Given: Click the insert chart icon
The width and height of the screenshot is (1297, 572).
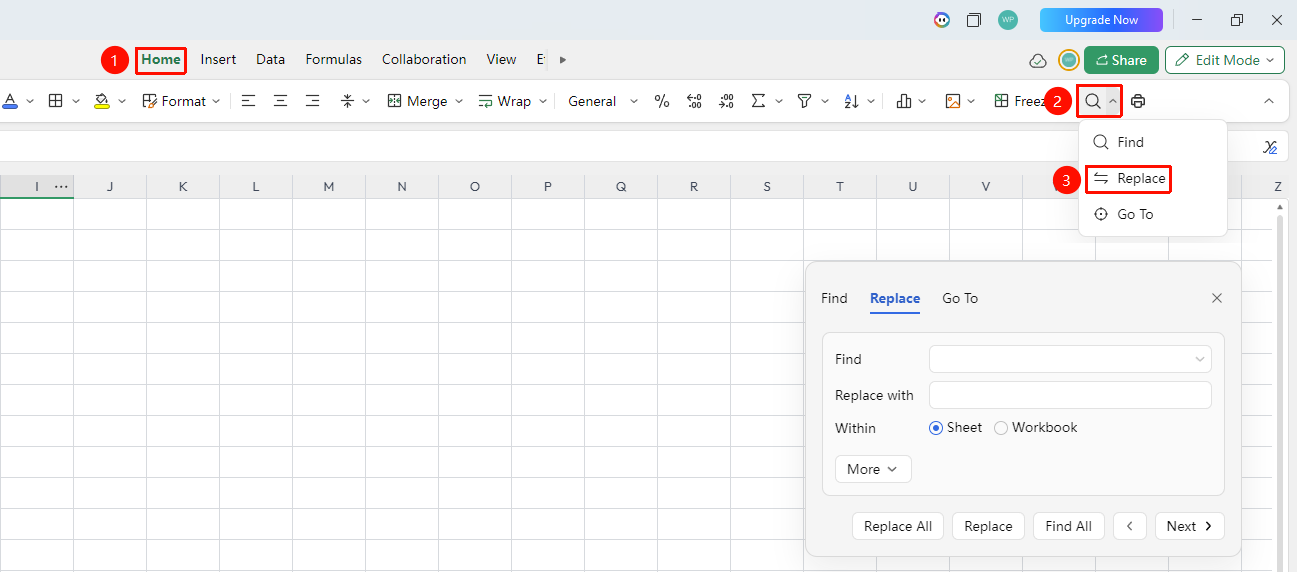Looking at the screenshot, I should point(904,101).
